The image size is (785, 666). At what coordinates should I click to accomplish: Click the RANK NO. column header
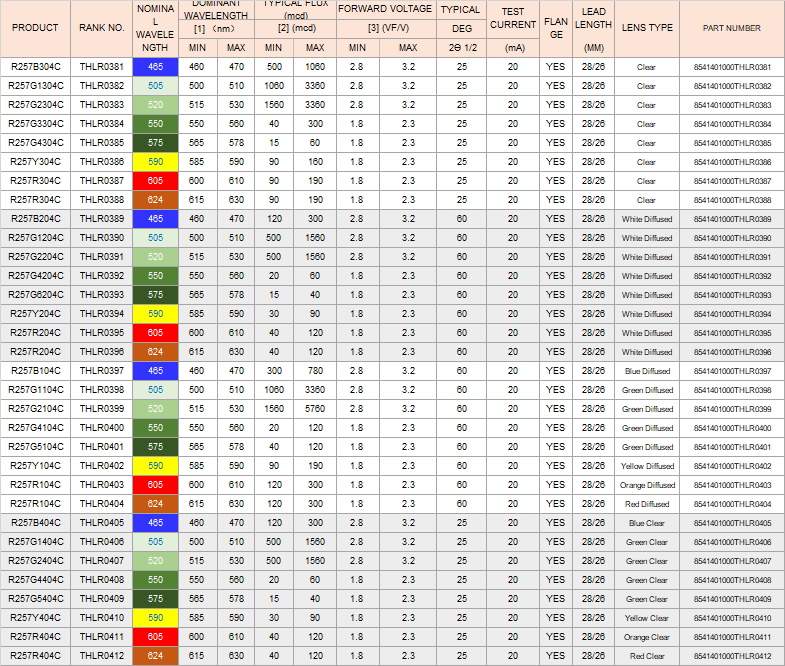pos(102,28)
